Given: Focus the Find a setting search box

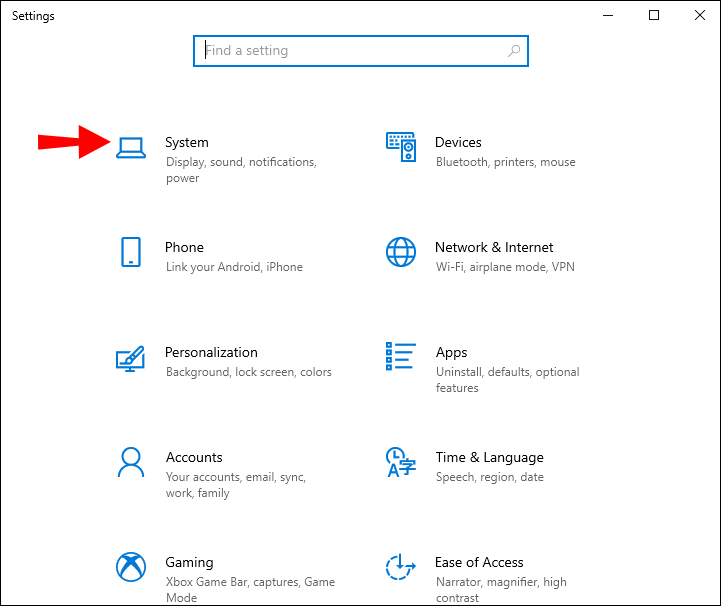Looking at the screenshot, I should (x=350, y=51).
